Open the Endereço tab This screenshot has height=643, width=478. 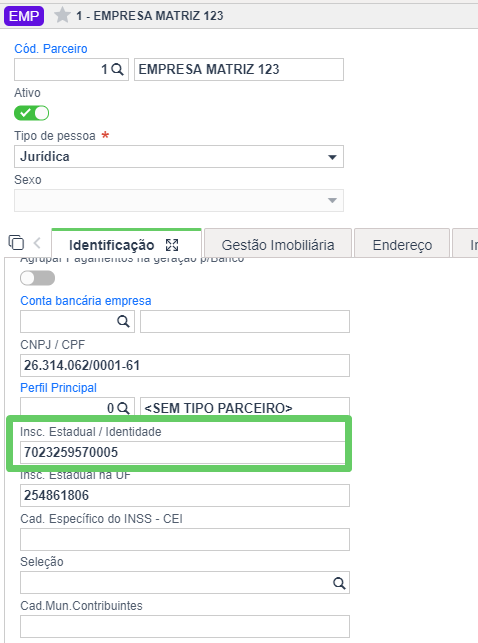tap(402, 245)
